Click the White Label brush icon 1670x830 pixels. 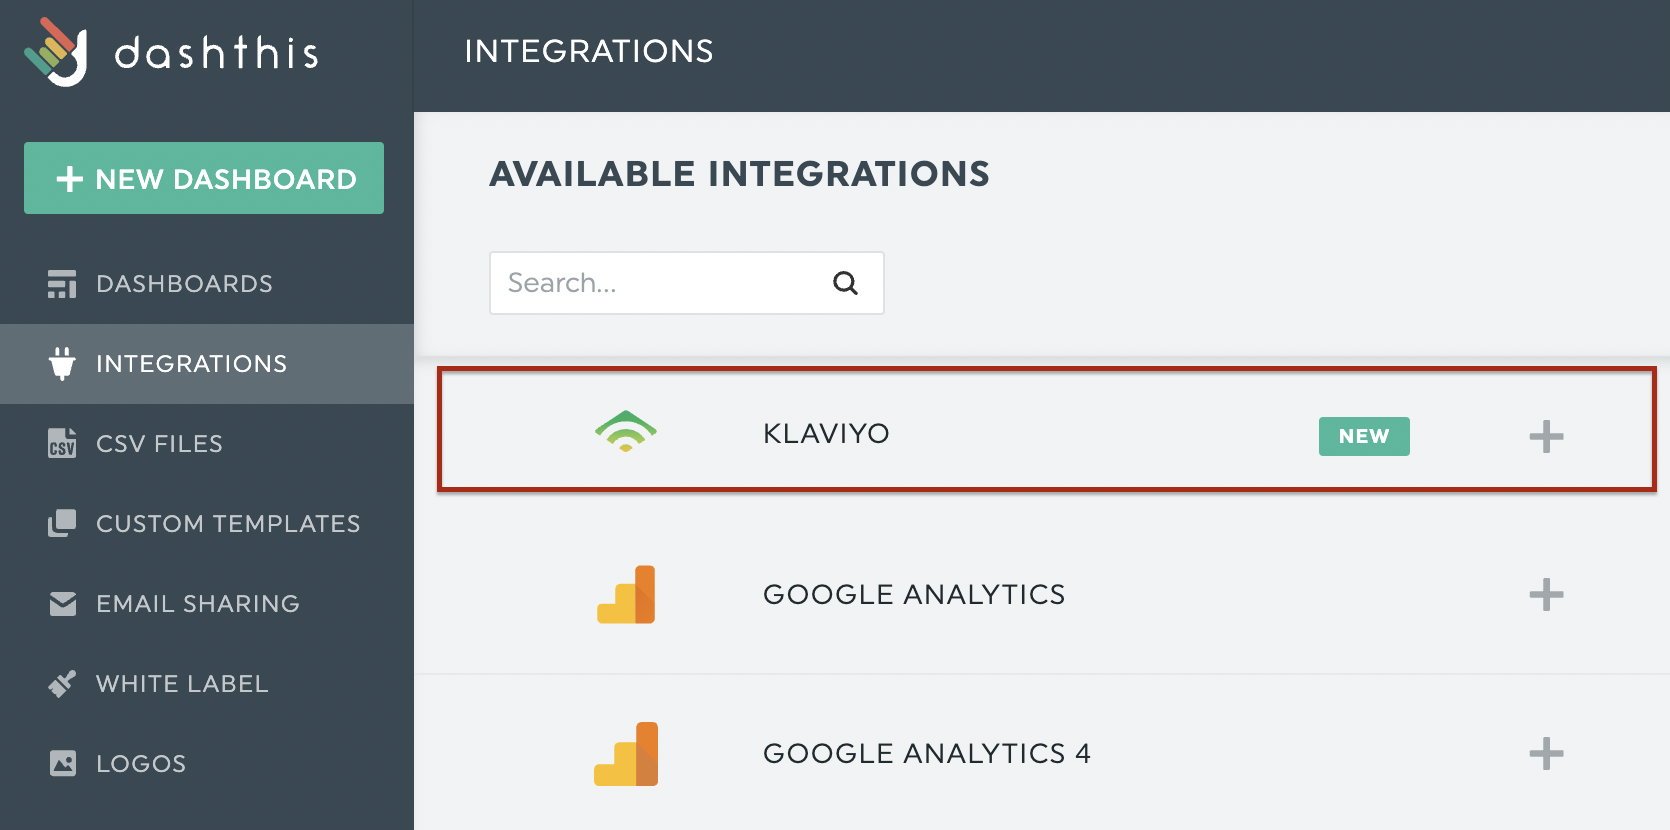tap(62, 683)
